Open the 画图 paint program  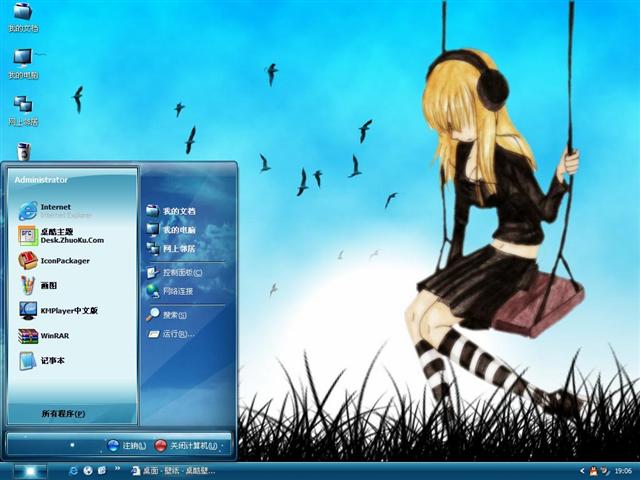50,285
